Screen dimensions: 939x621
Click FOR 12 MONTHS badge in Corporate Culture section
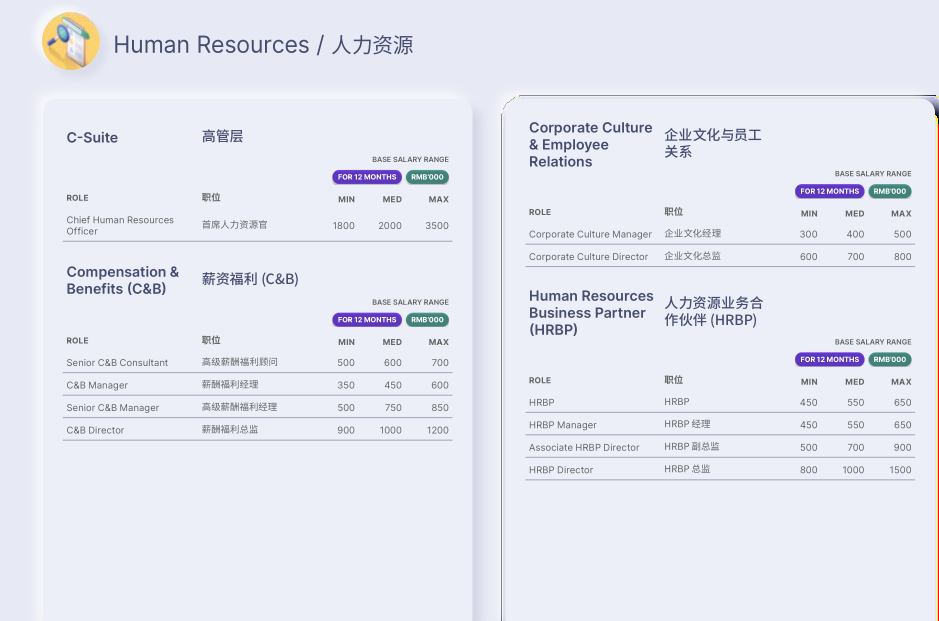tap(829, 192)
